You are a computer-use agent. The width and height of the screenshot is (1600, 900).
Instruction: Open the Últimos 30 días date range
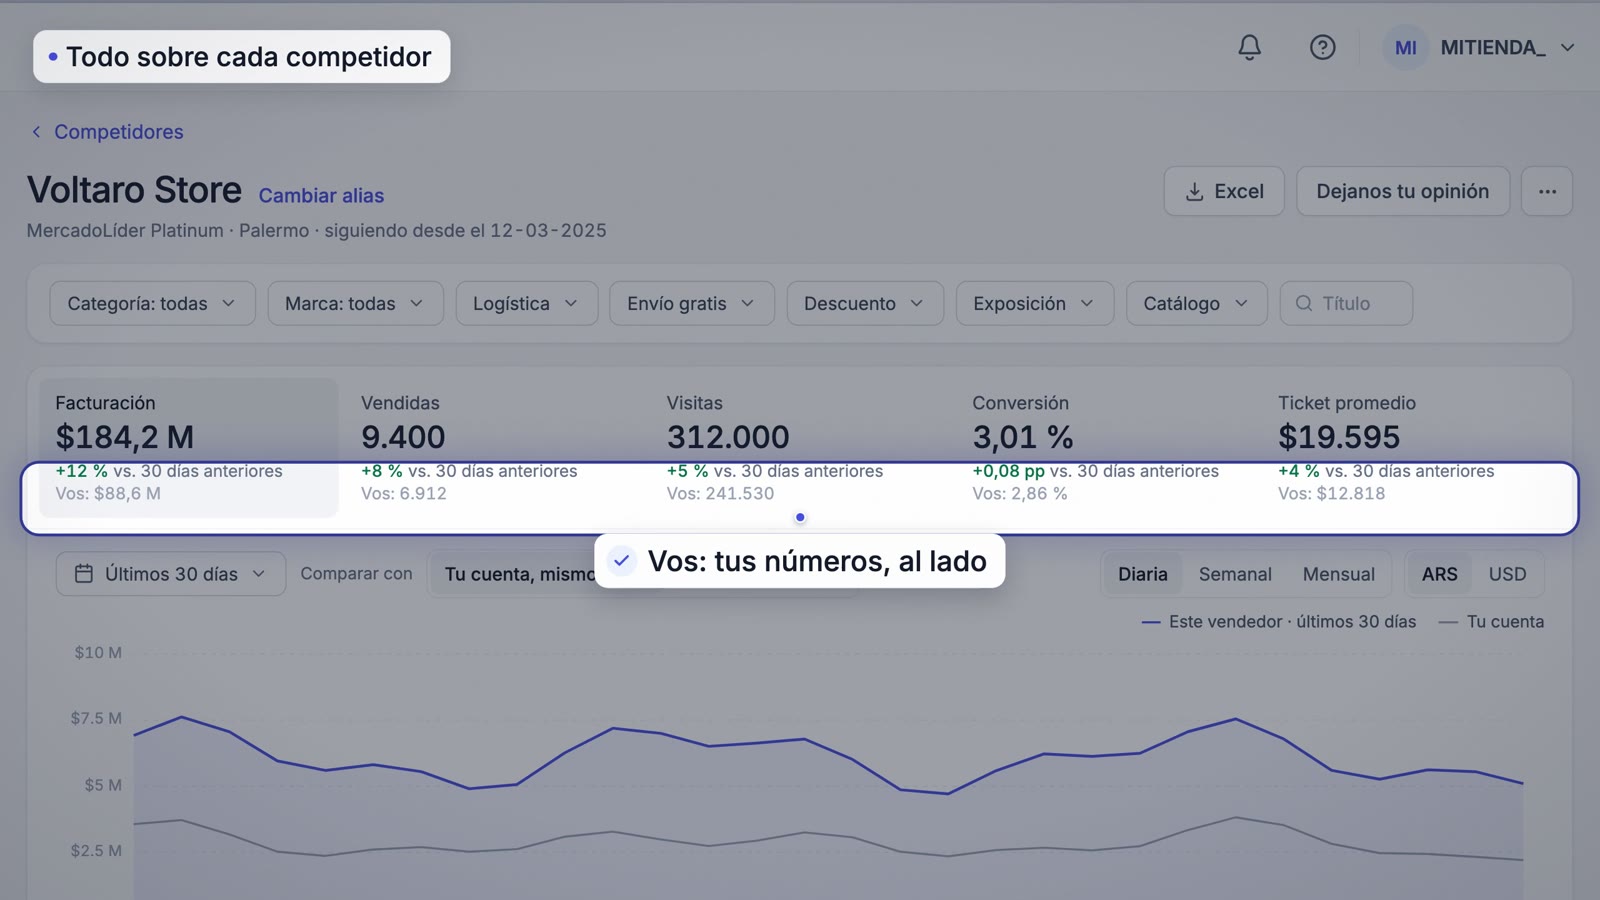pos(171,574)
